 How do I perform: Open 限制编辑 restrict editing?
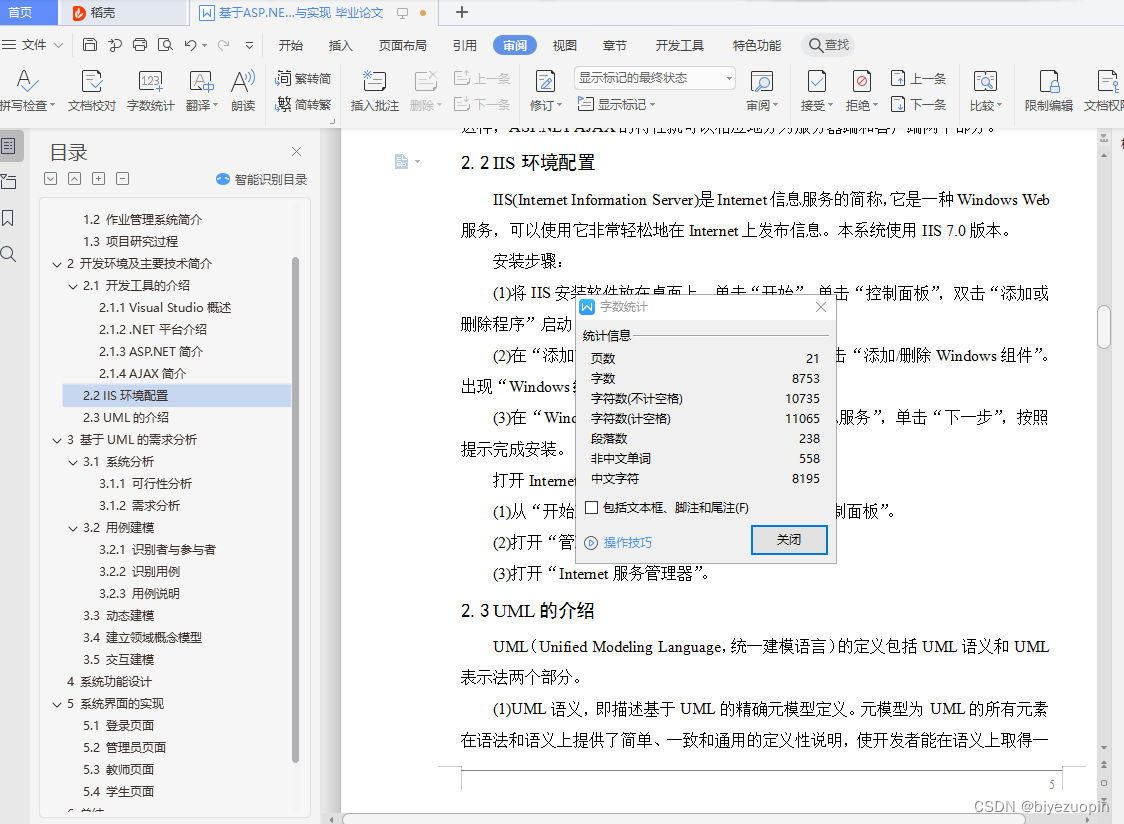point(1049,90)
